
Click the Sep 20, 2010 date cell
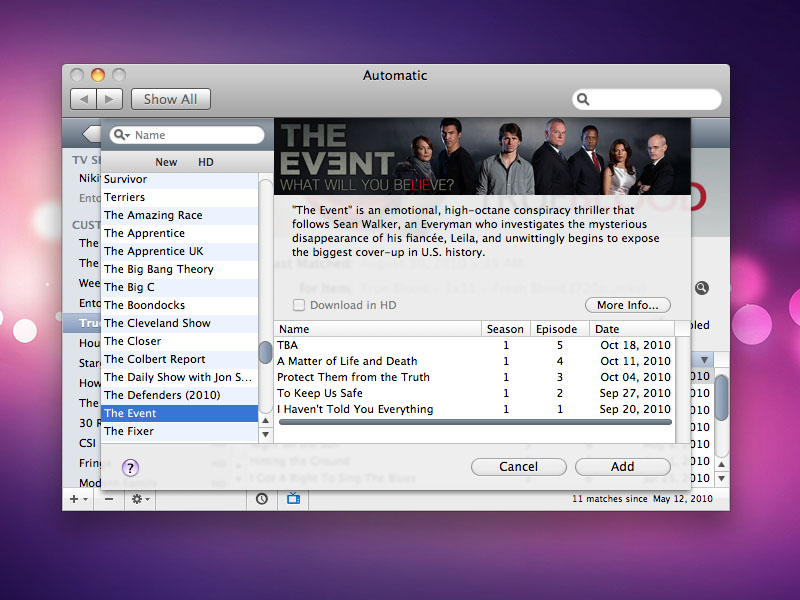click(635, 409)
